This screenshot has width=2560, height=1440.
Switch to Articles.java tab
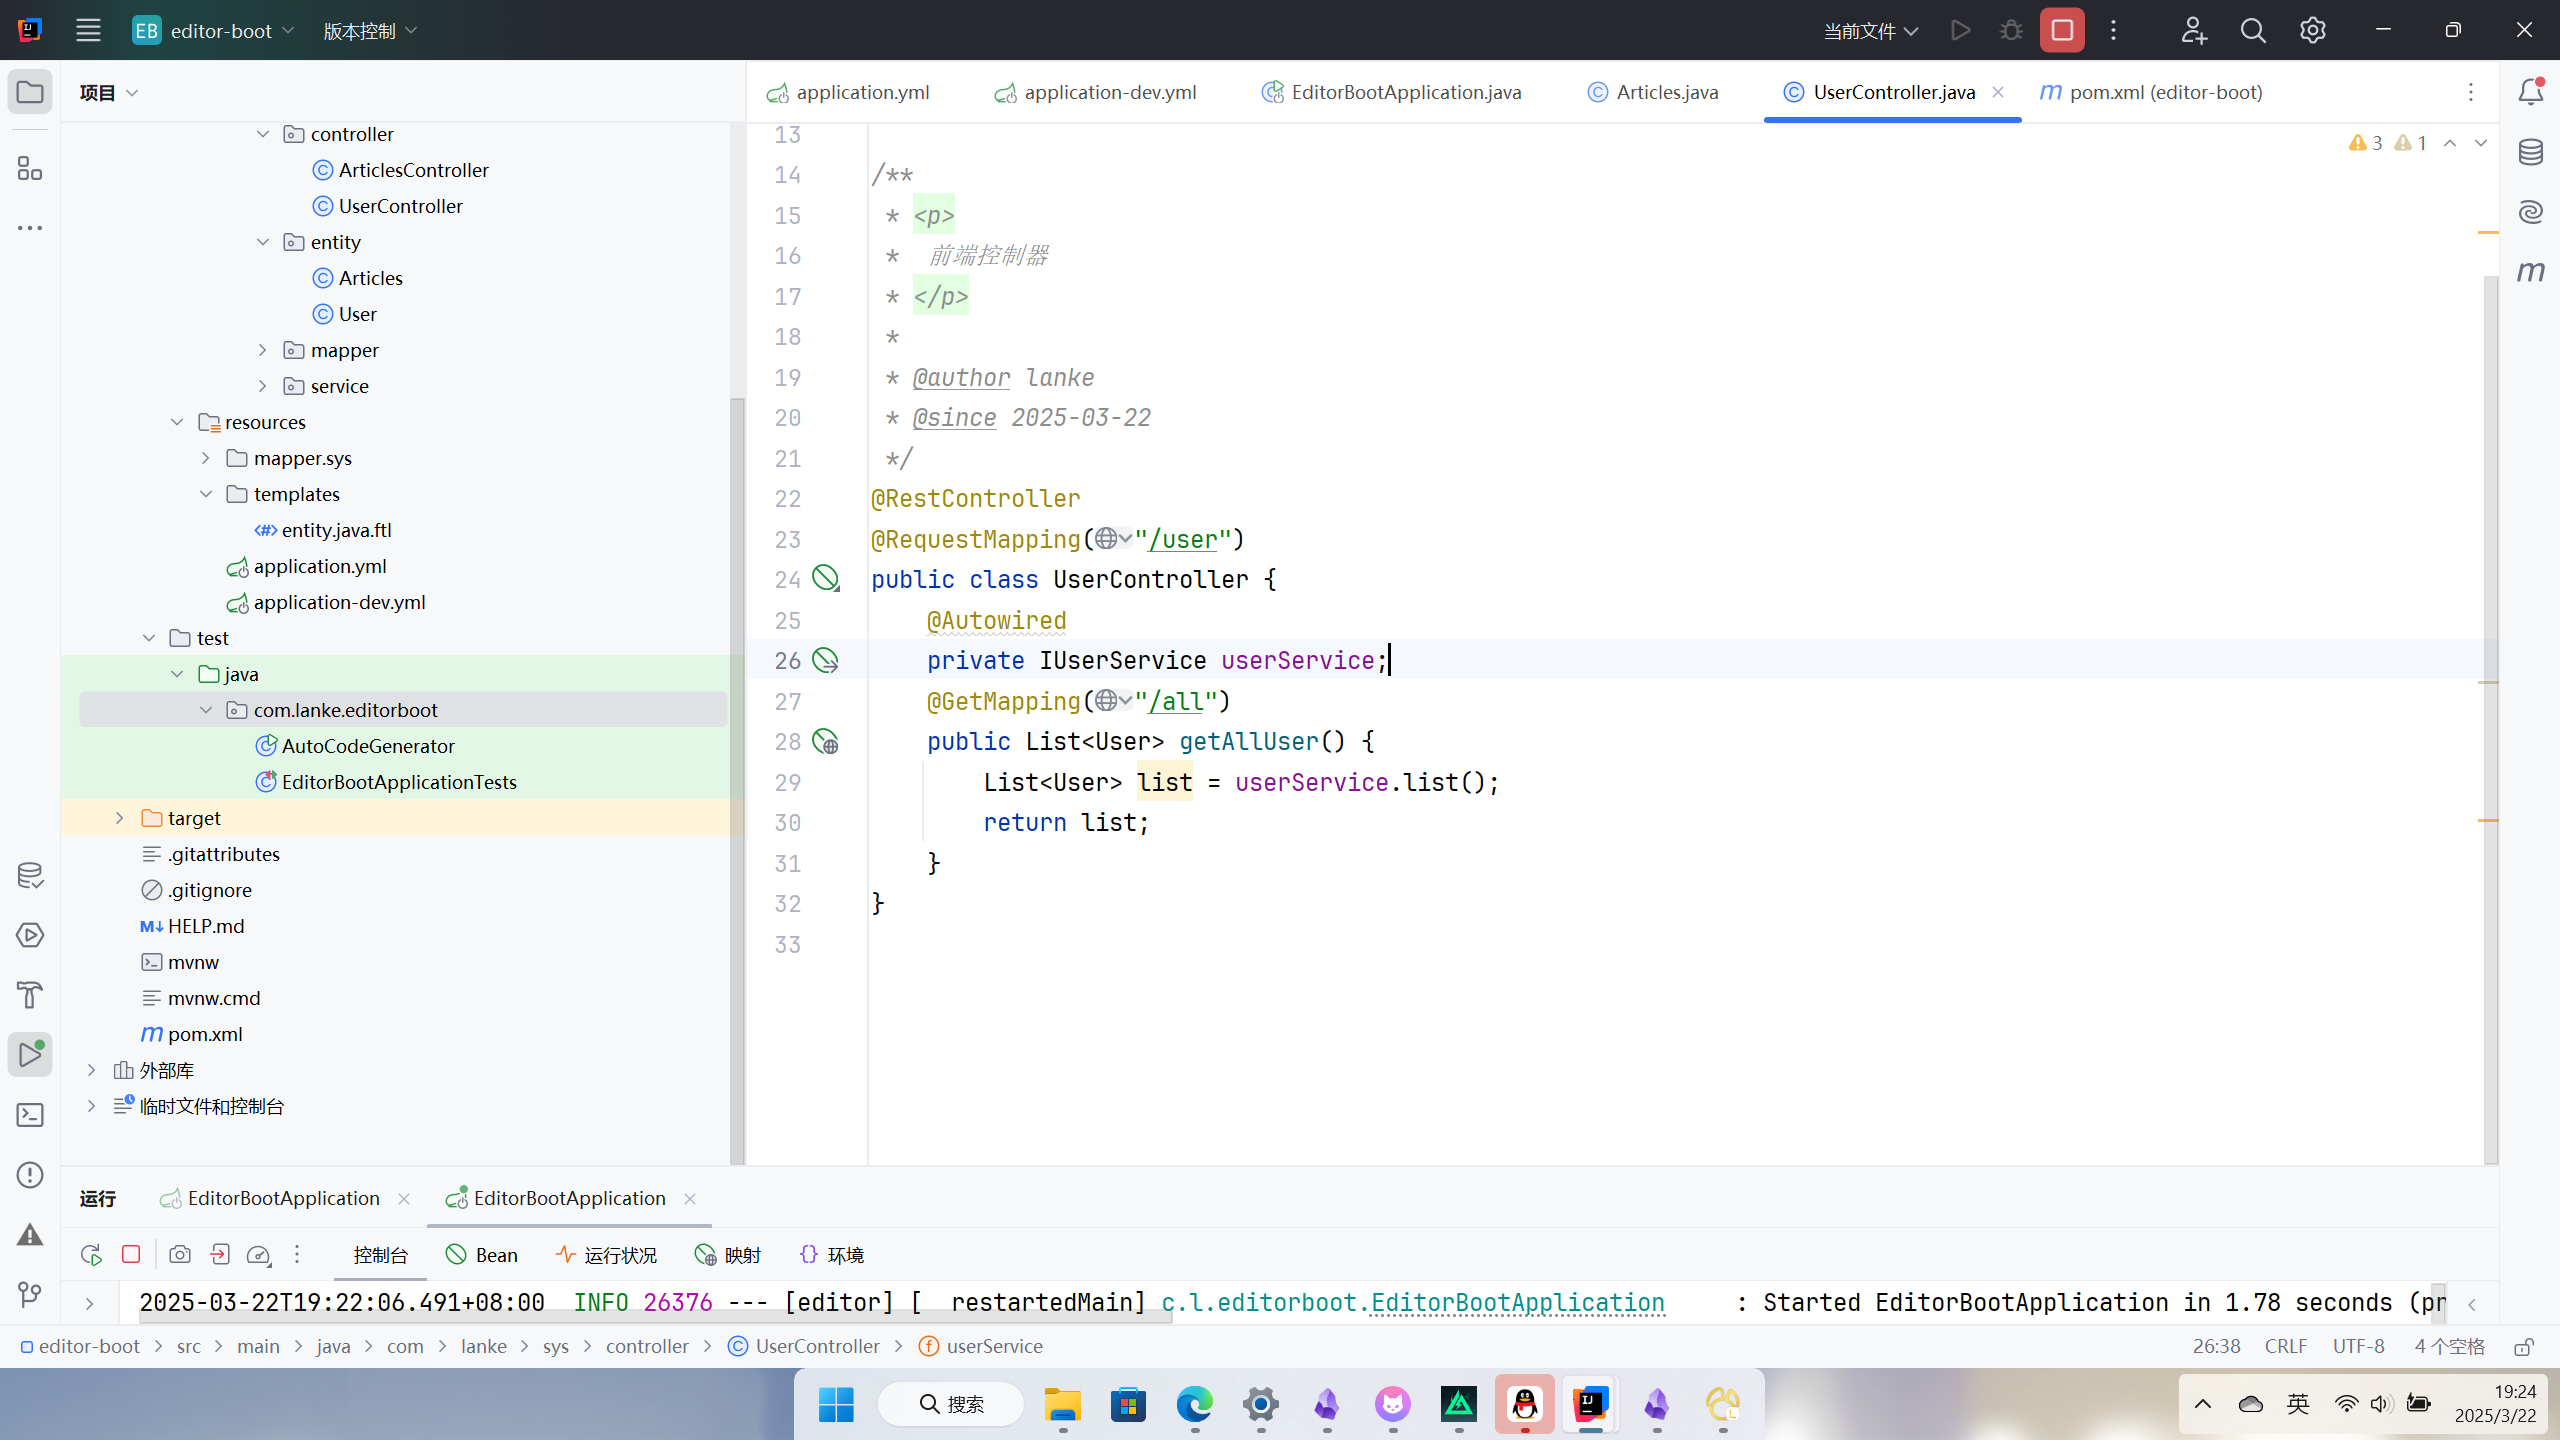click(x=1653, y=92)
